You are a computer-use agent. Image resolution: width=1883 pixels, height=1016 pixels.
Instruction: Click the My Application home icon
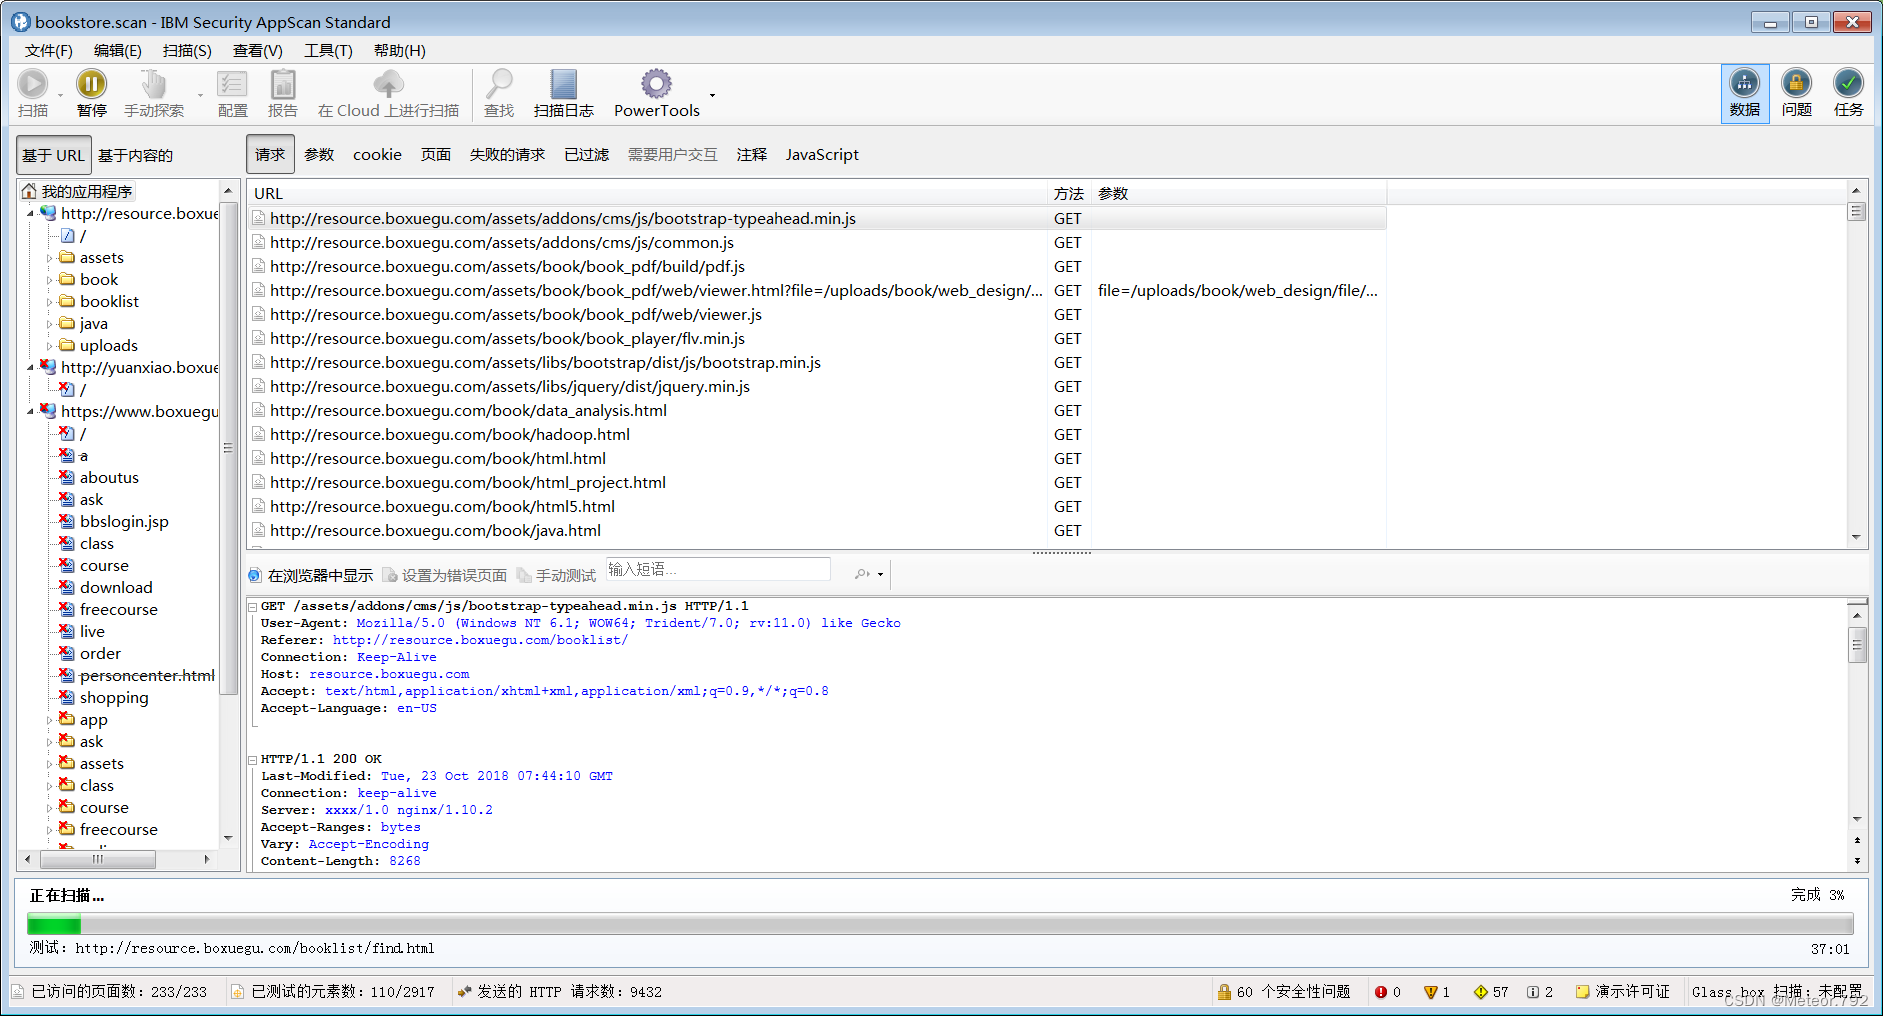point(29,191)
